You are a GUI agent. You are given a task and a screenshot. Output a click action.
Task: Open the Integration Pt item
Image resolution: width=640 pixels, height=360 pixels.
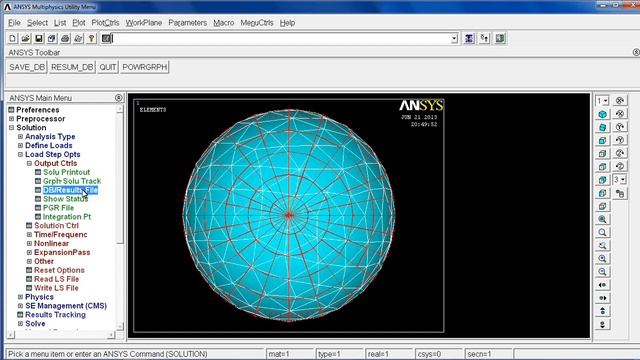(67, 217)
